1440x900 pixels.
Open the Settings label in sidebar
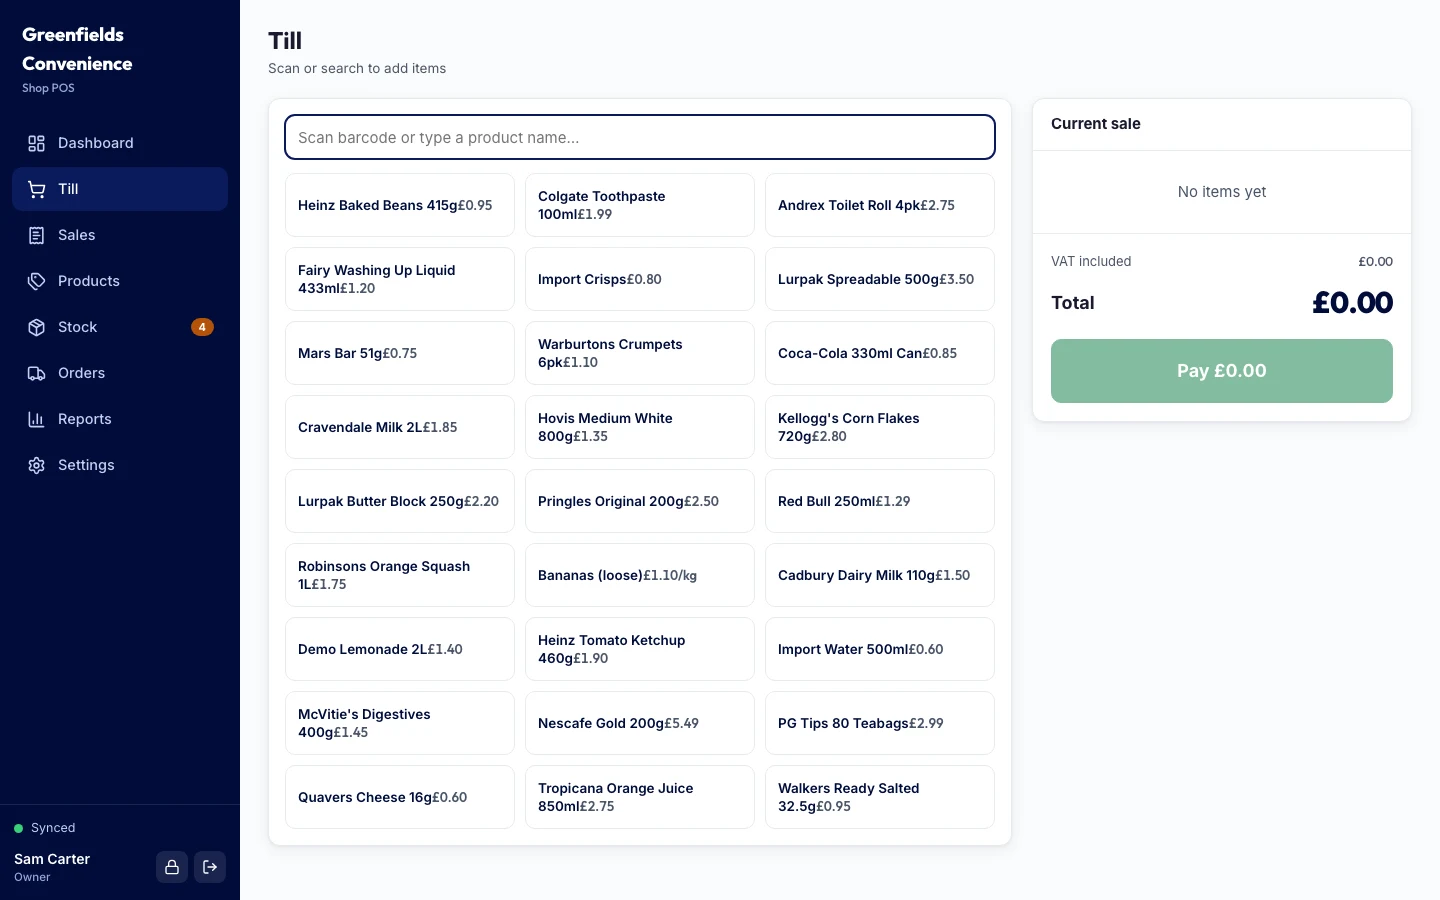tap(86, 465)
